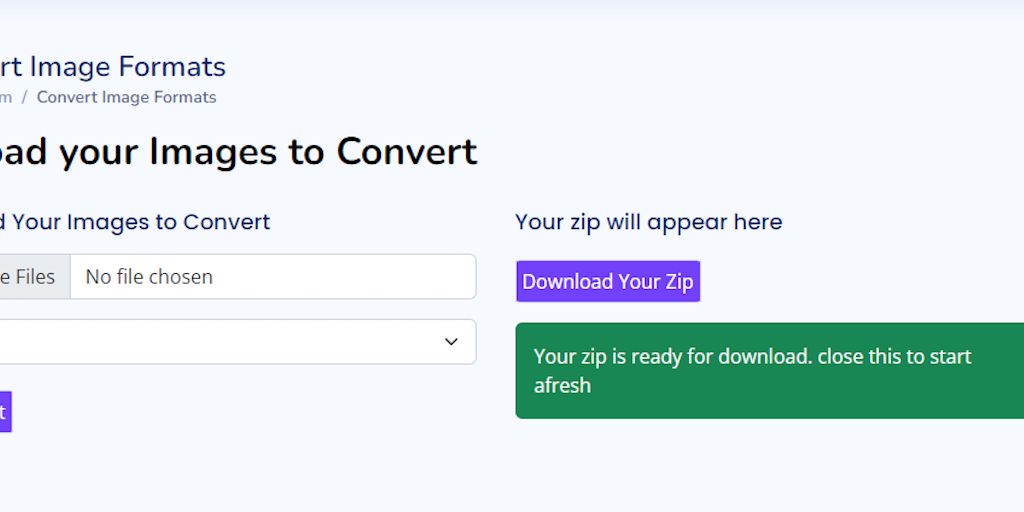Click the 'No file chosen' file field

pos(272,276)
